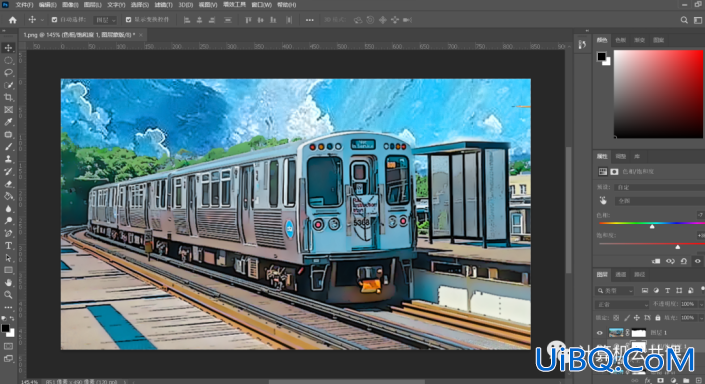The width and height of the screenshot is (705, 384).
Task: Toggle Show Transform Controls checkbox
Action: [129, 20]
